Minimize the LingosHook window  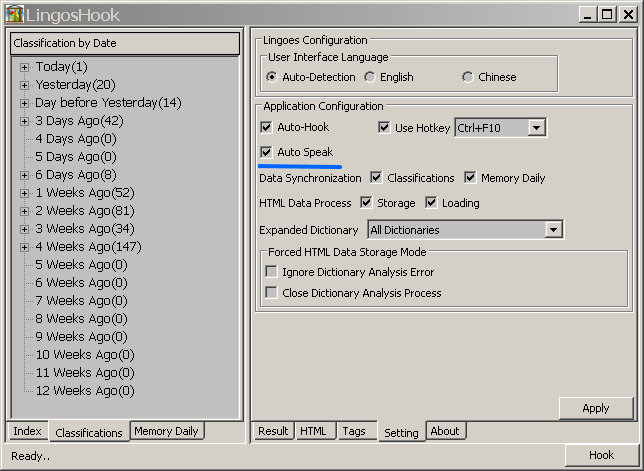coord(588,15)
